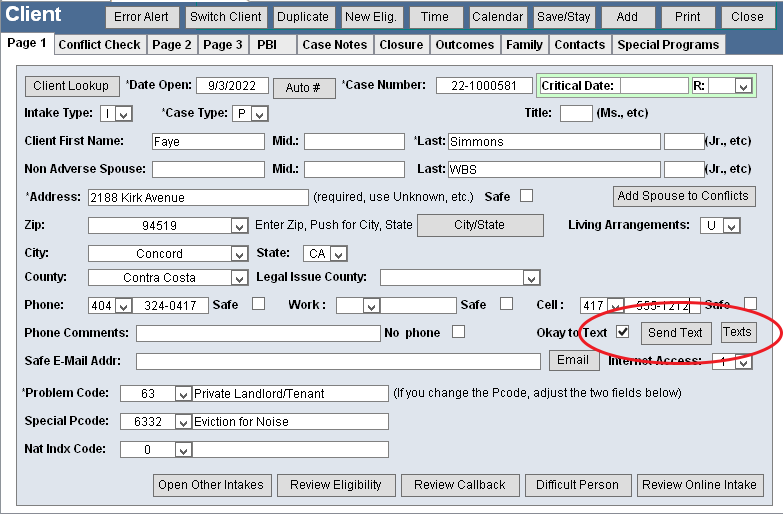Open the Time button
The width and height of the screenshot is (783, 514).
(434, 17)
